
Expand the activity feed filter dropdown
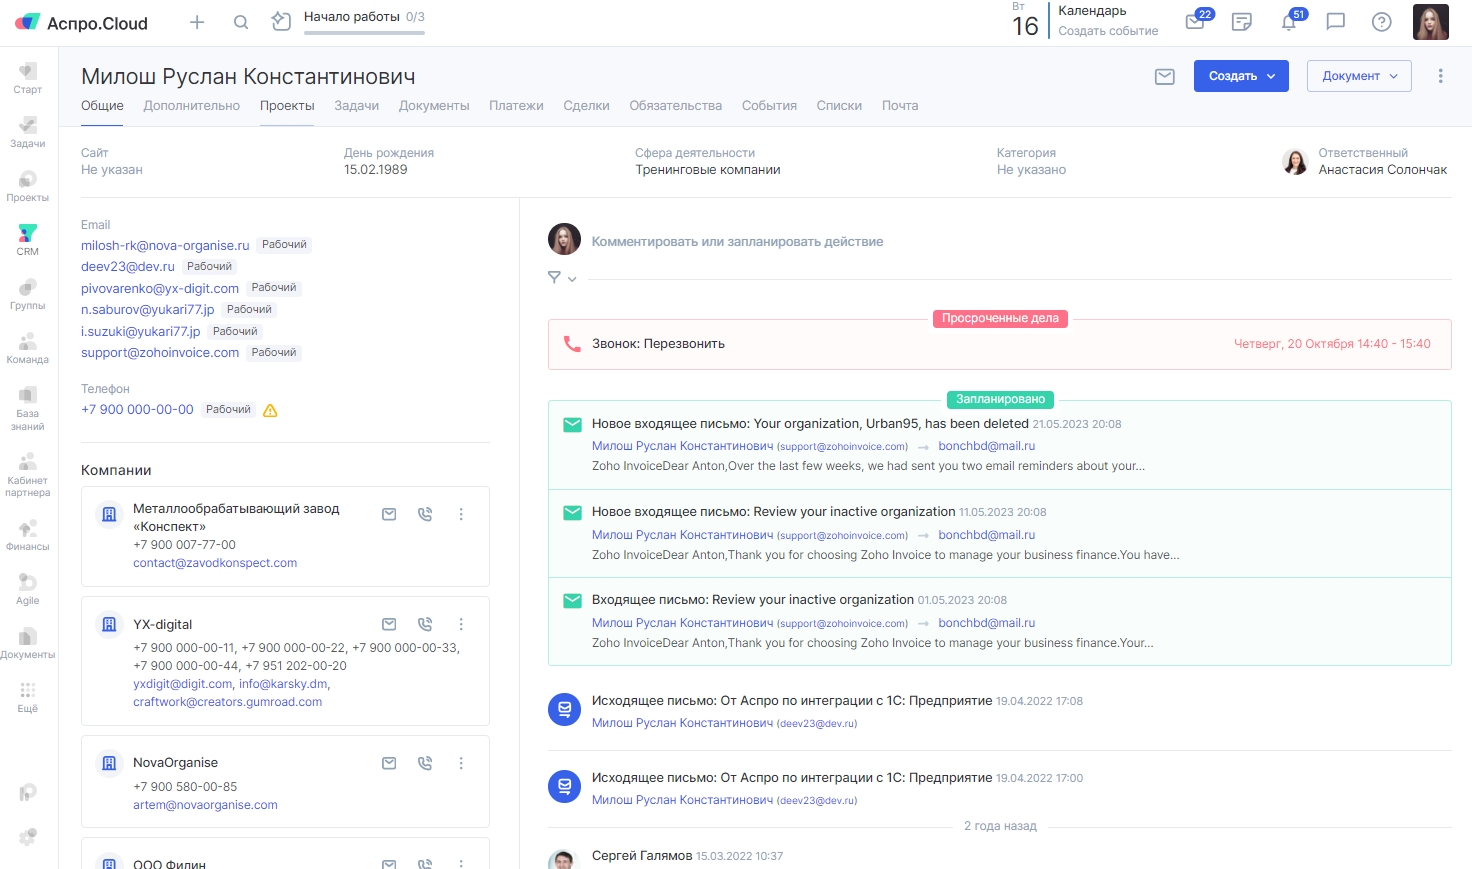click(x=562, y=278)
